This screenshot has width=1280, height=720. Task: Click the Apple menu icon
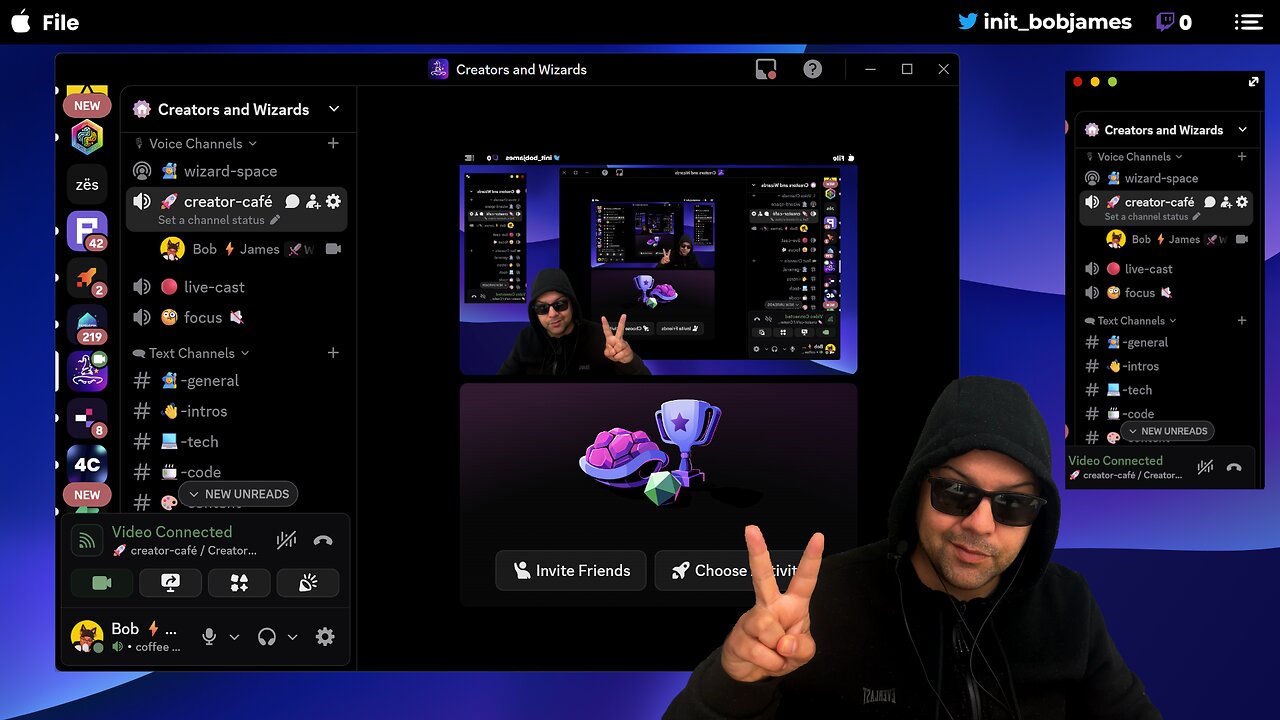(20, 22)
